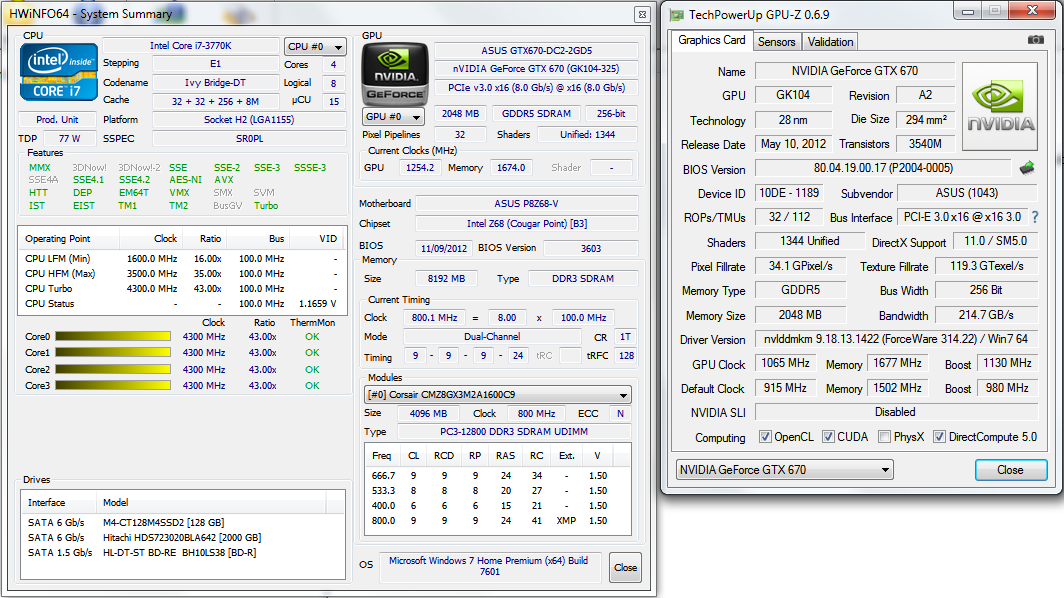The height and width of the screenshot is (598, 1064).
Task: Toggle the DirectCompute 5.0 checkbox
Action: pyautogui.click(x=939, y=437)
